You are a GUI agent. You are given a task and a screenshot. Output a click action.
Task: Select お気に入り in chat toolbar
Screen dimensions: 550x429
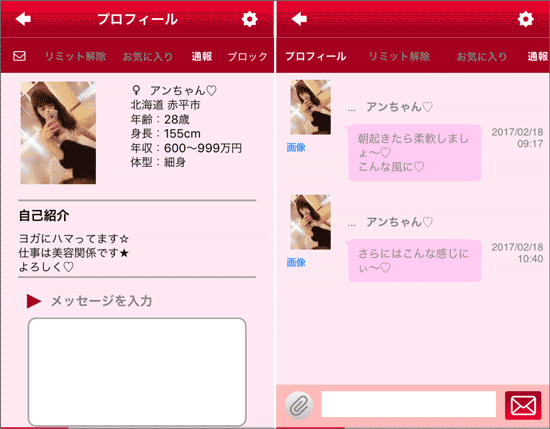click(x=482, y=56)
